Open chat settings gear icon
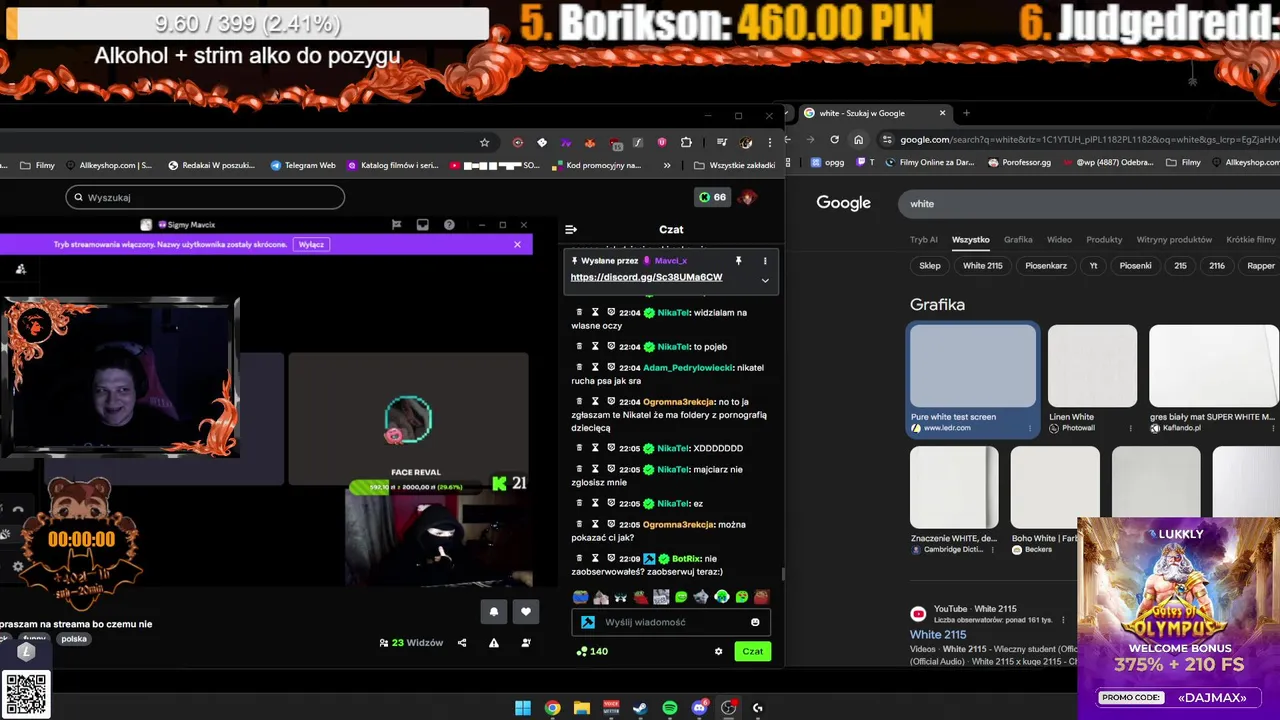 (718, 651)
